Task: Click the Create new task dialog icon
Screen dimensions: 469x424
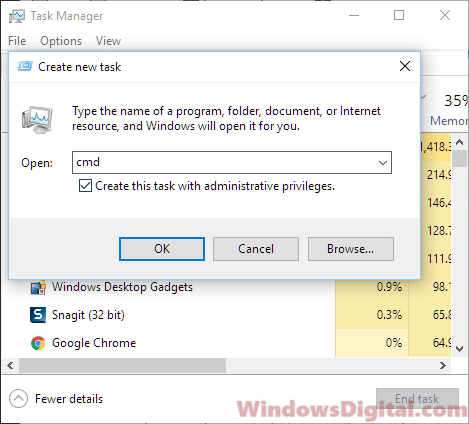Action: click(x=25, y=66)
